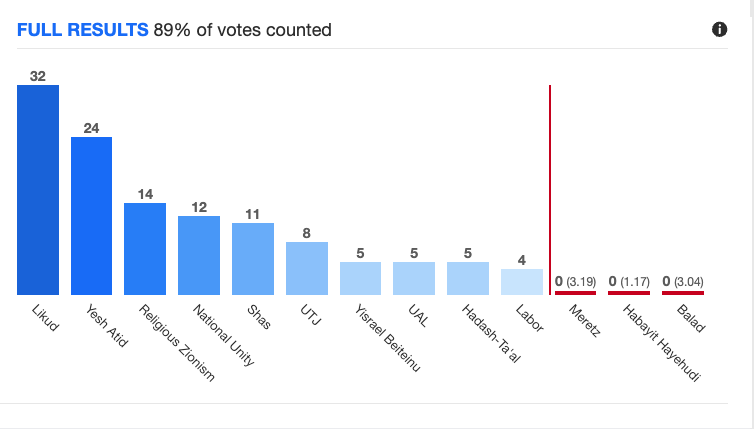This screenshot has height=429, width=754.
Task: Click the Labor bar with 4 seats
Action: click(522, 281)
